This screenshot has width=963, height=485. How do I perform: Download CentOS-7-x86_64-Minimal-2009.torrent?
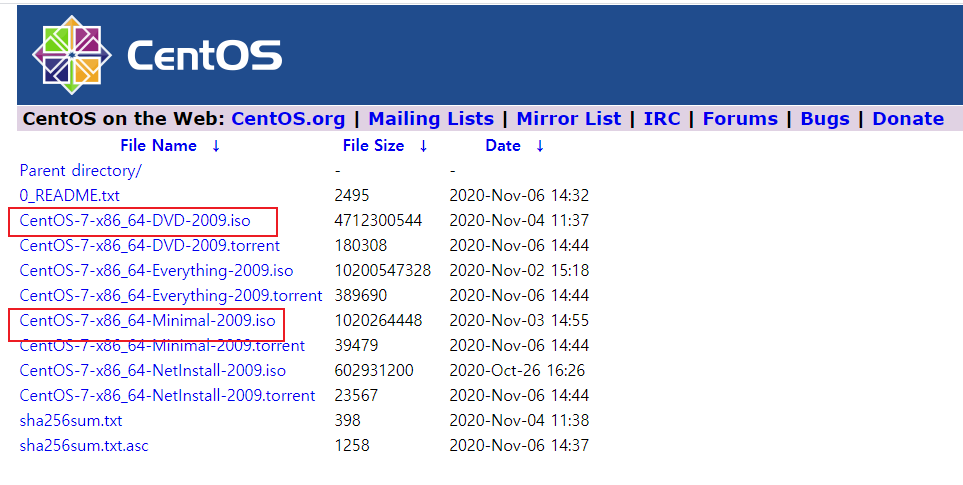pyautogui.click(x=162, y=346)
